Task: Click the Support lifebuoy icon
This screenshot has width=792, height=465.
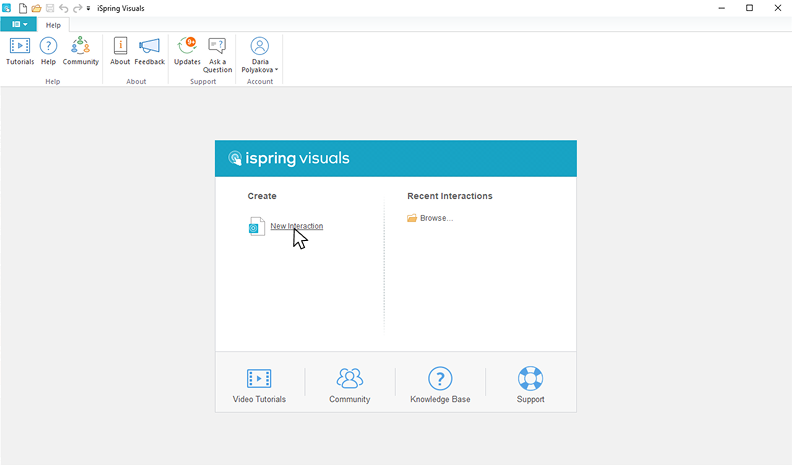Action: point(530,386)
